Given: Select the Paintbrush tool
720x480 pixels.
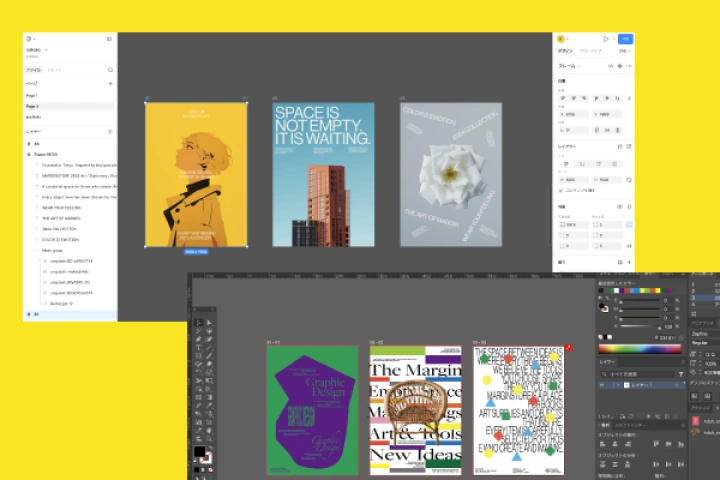Looking at the screenshot, I should pos(209,356).
